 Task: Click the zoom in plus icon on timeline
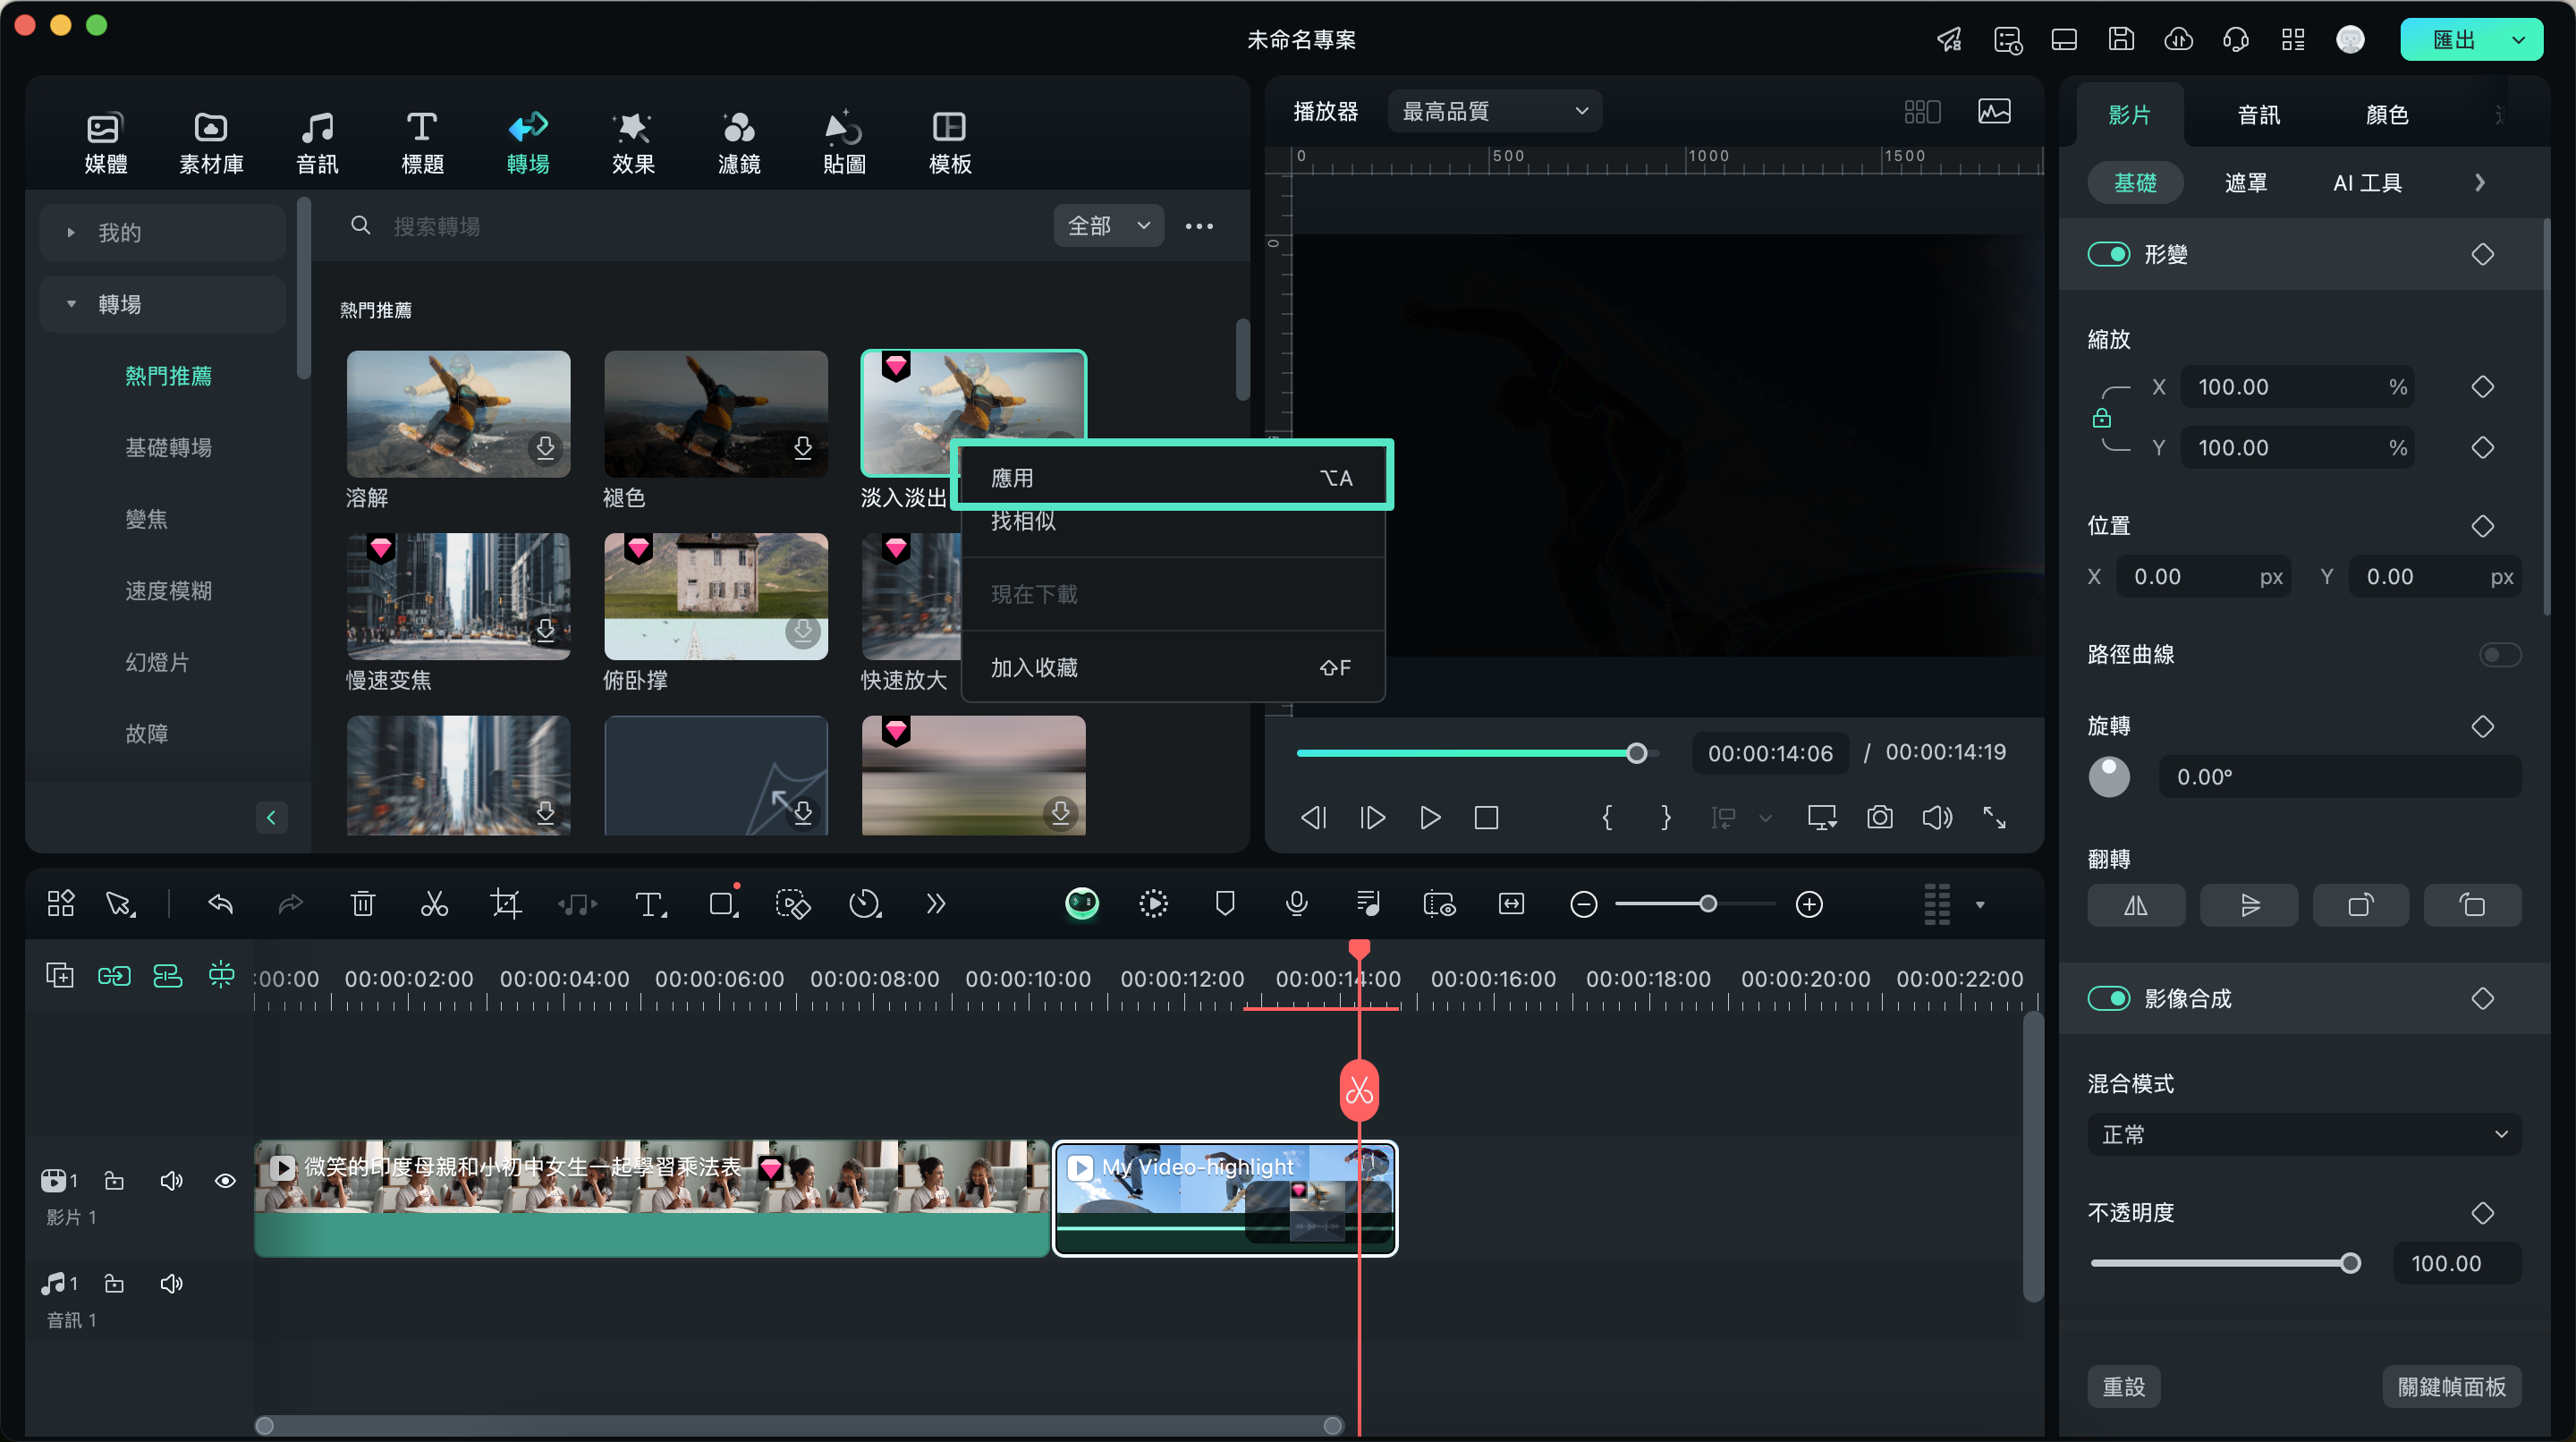(x=1809, y=905)
